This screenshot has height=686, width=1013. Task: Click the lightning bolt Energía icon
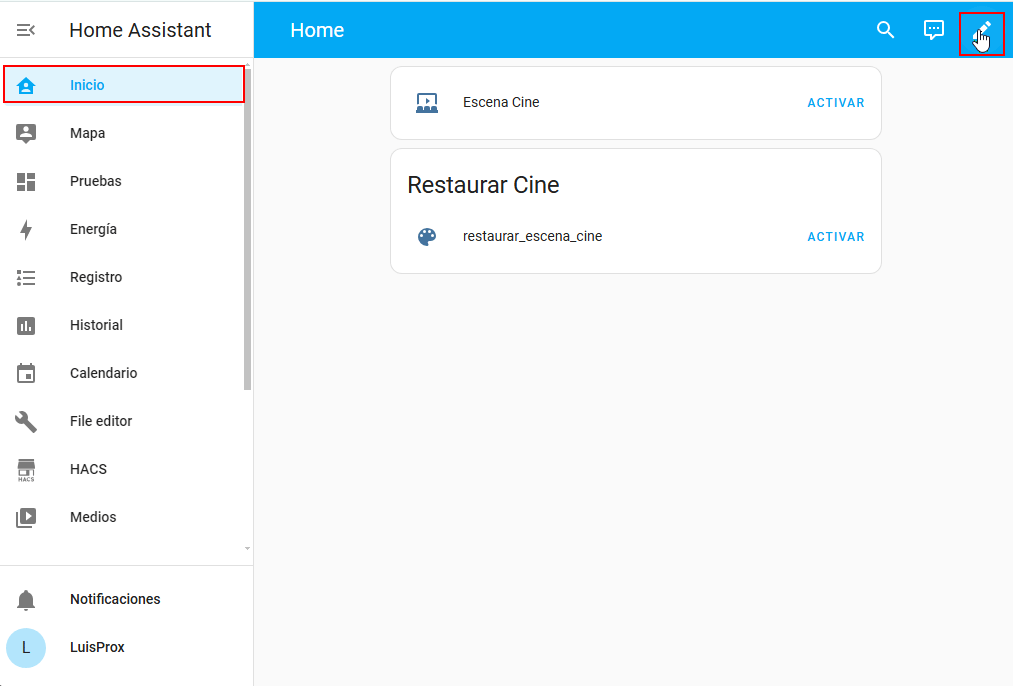[x=26, y=230]
